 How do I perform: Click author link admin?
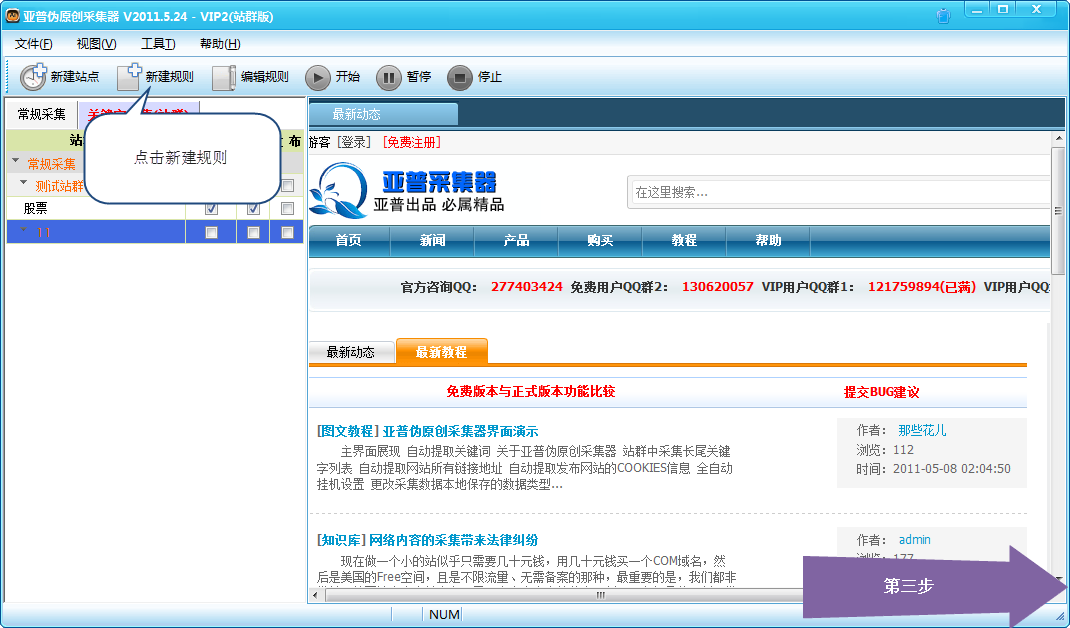[914, 539]
